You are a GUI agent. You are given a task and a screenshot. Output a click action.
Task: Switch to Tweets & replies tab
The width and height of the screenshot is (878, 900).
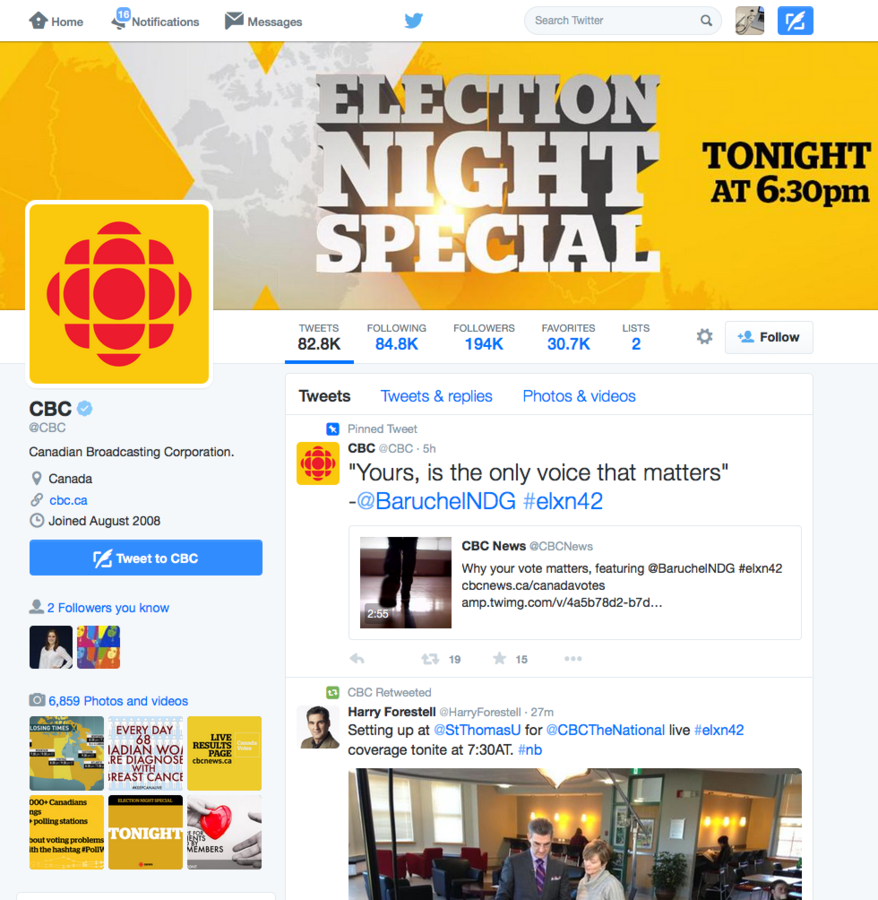click(x=436, y=396)
